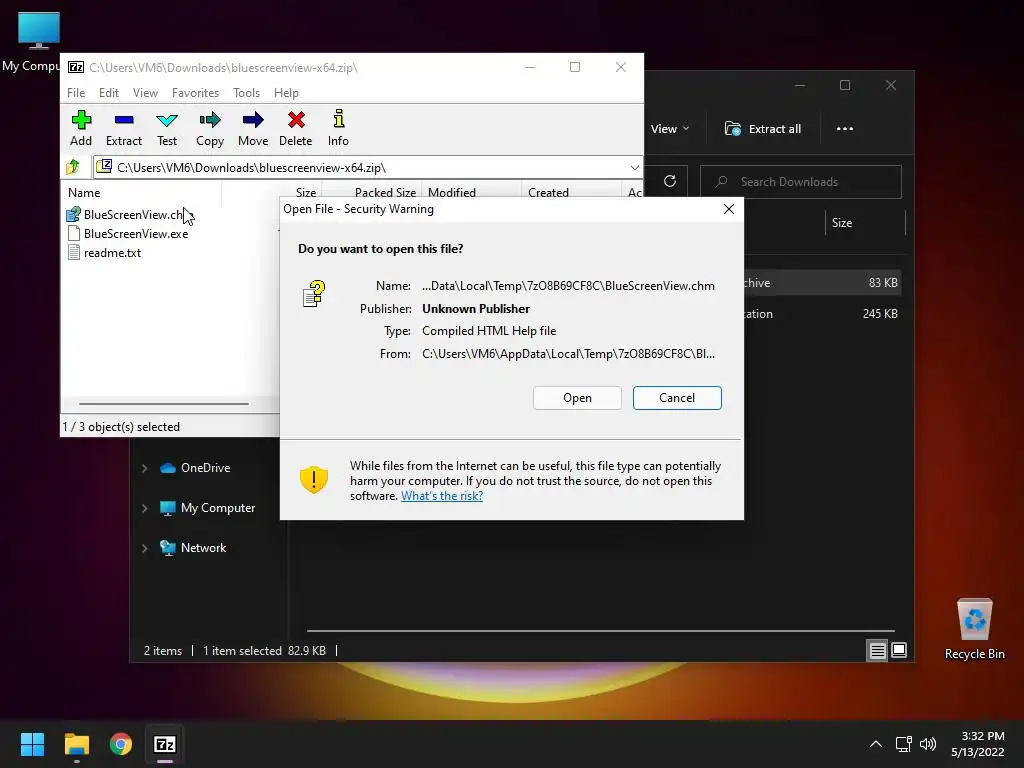1024x768 pixels.
Task: Sort by the Modified column header
Action: (x=452, y=193)
